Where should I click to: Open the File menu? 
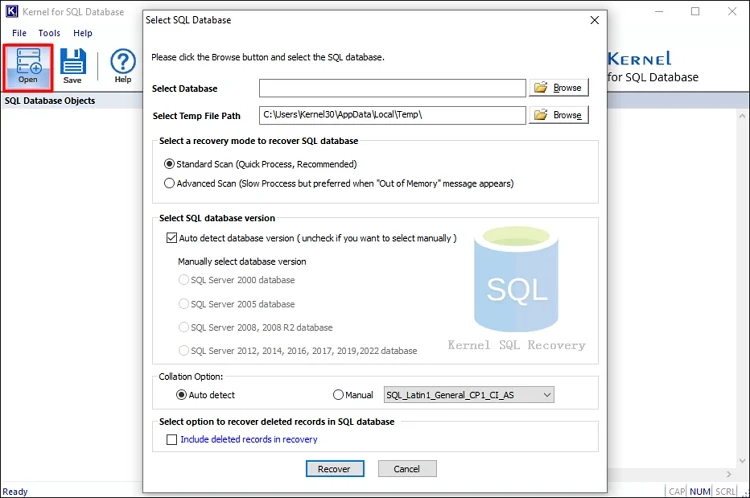pos(19,33)
